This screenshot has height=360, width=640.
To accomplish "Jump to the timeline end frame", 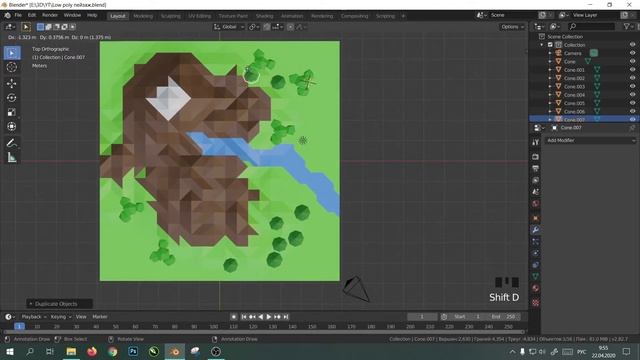I will (286, 317).
